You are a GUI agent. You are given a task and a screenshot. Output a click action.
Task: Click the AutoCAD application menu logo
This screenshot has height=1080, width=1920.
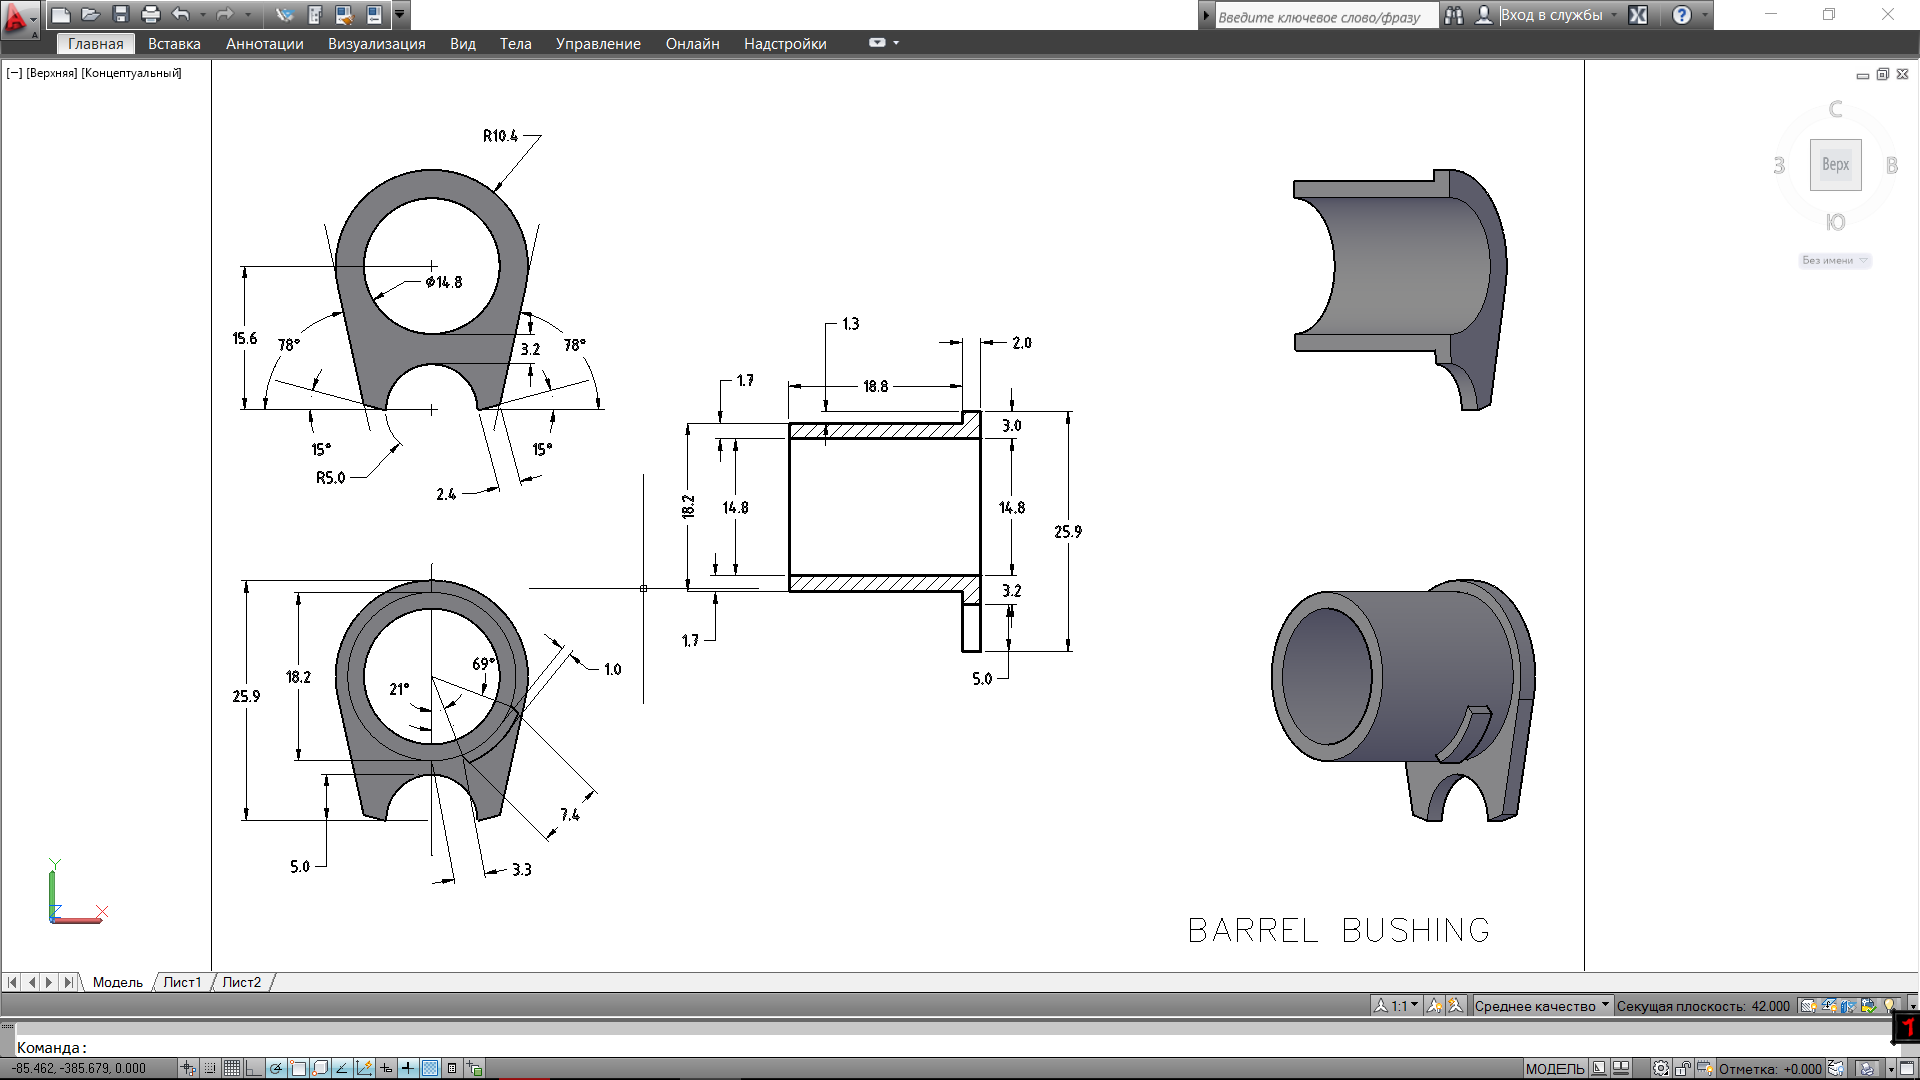pos(17,17)
